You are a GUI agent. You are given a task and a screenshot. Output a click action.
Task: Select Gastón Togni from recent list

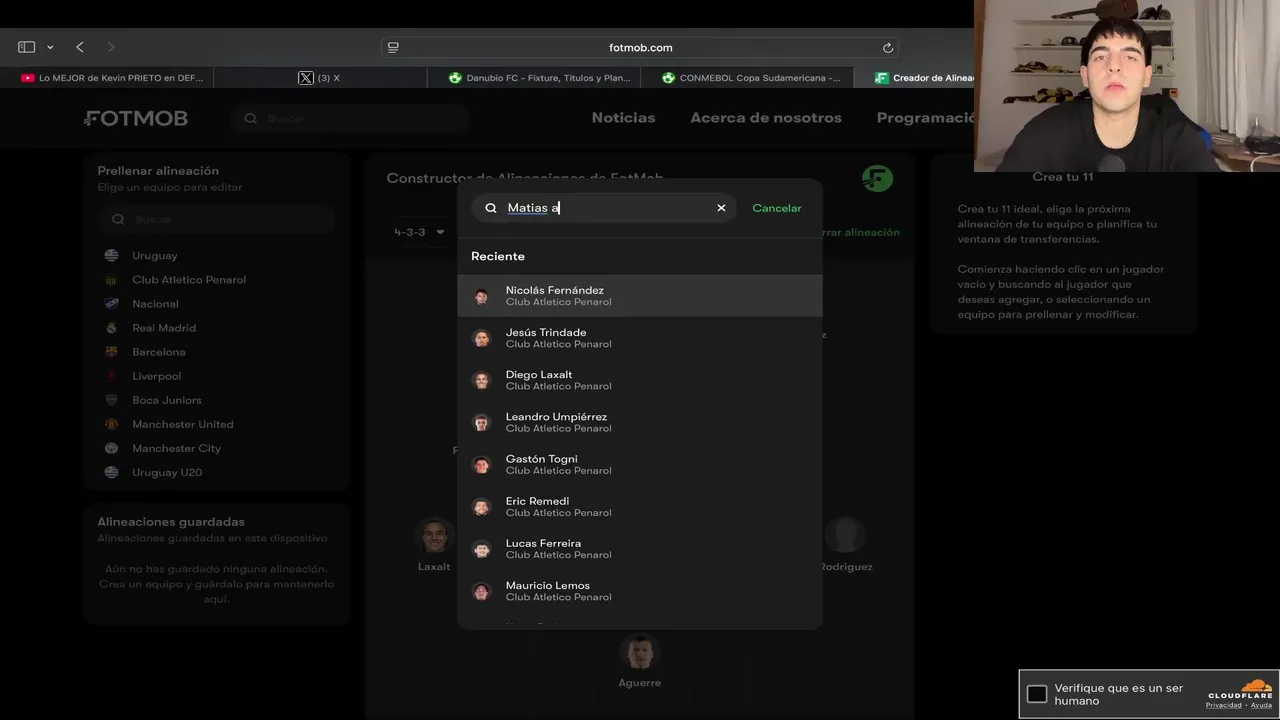tap(640, 464)
